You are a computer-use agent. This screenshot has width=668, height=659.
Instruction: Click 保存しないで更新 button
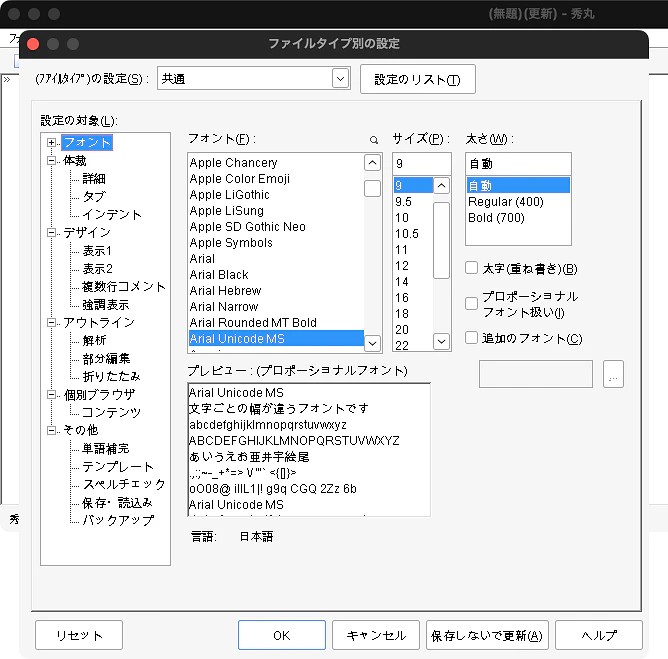(x=487, y=635)
